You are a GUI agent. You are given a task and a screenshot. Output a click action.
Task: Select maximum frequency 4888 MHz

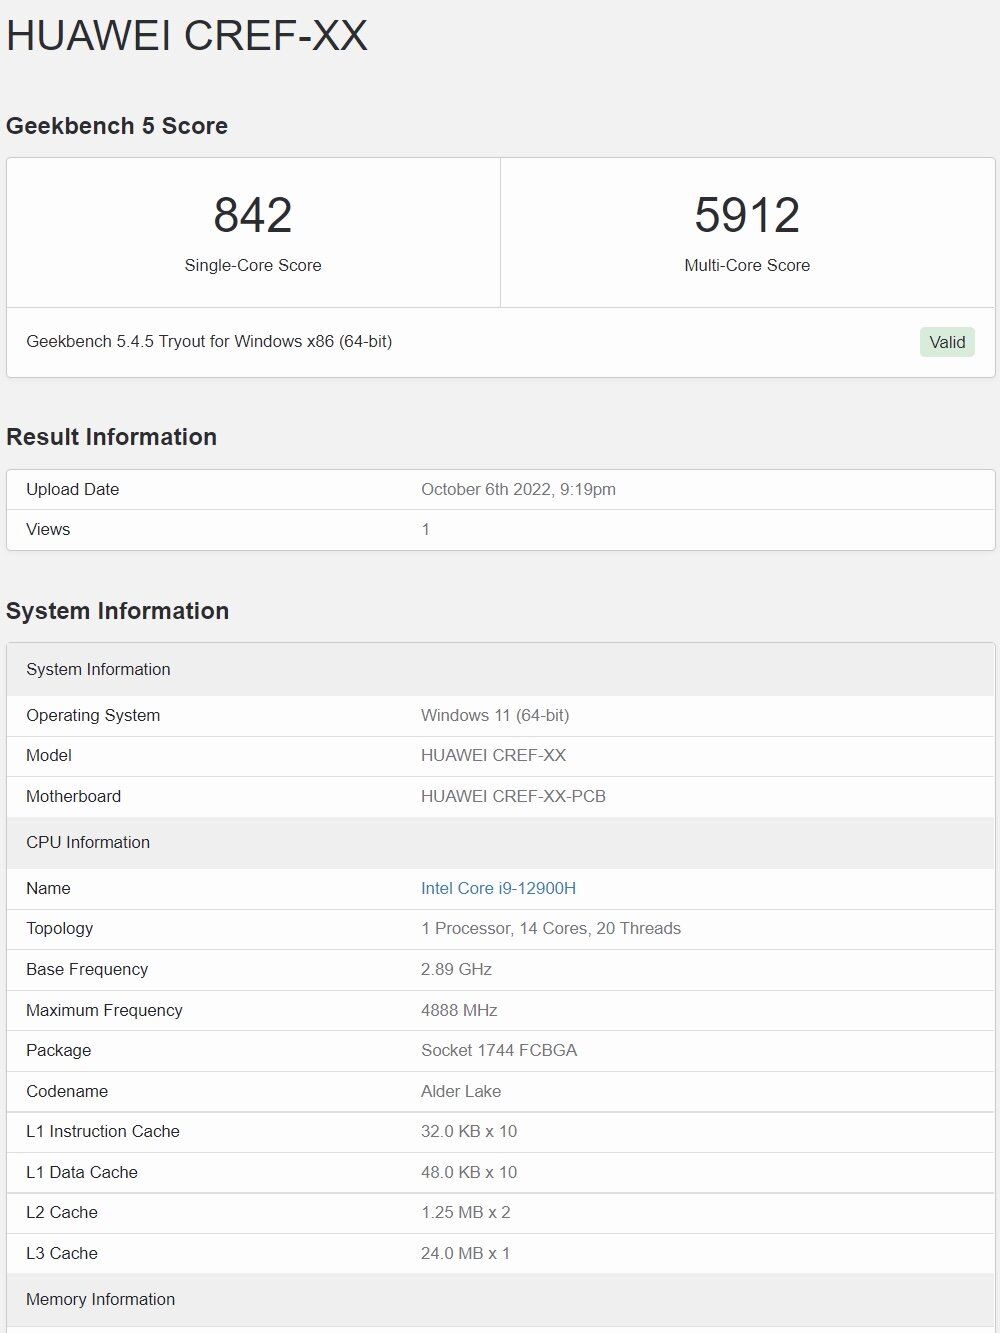click(x=459, y=1010)
